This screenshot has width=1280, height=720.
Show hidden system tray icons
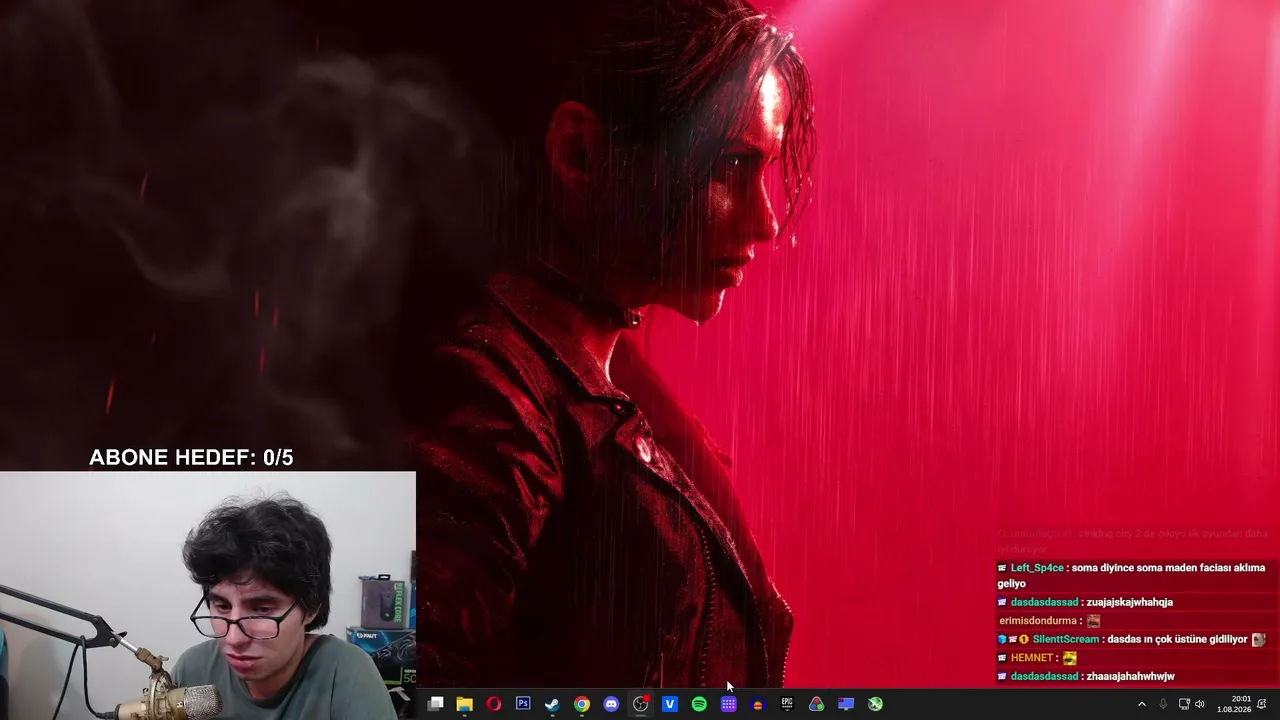click(x=1142, y=704)
